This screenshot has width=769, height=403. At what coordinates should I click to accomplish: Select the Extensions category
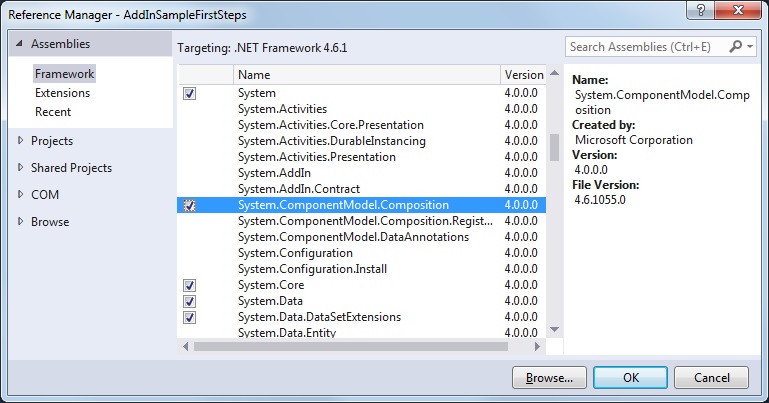tap(62, 93)
